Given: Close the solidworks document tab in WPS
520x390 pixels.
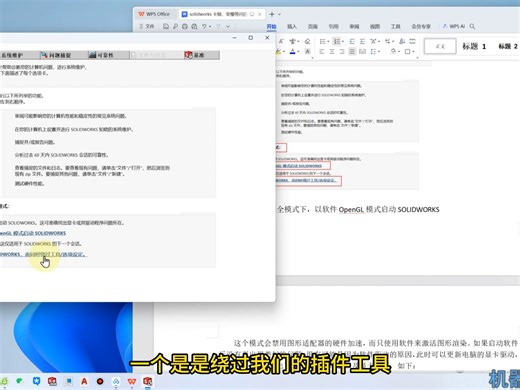Looking at the screenshot, I should point(260,14).
